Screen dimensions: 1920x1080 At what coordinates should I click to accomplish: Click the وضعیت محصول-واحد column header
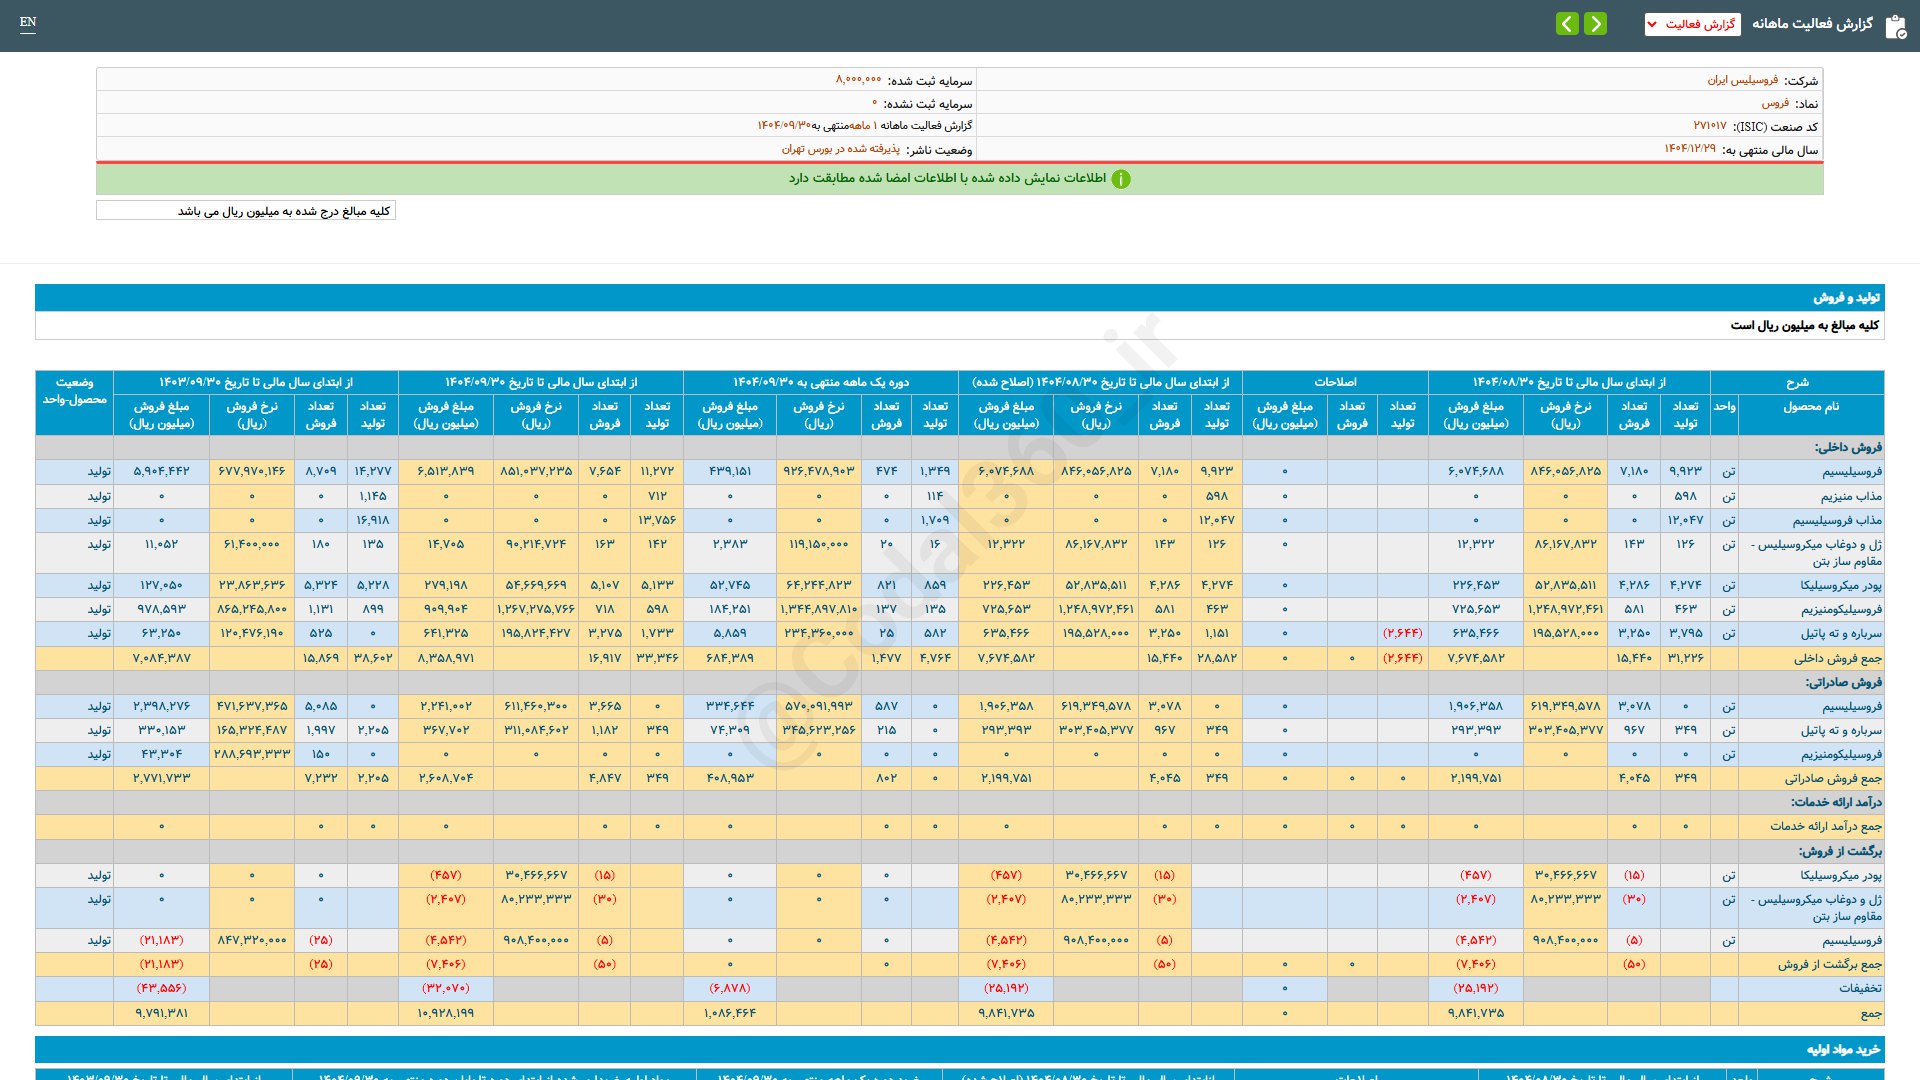(x=74, y=391)
